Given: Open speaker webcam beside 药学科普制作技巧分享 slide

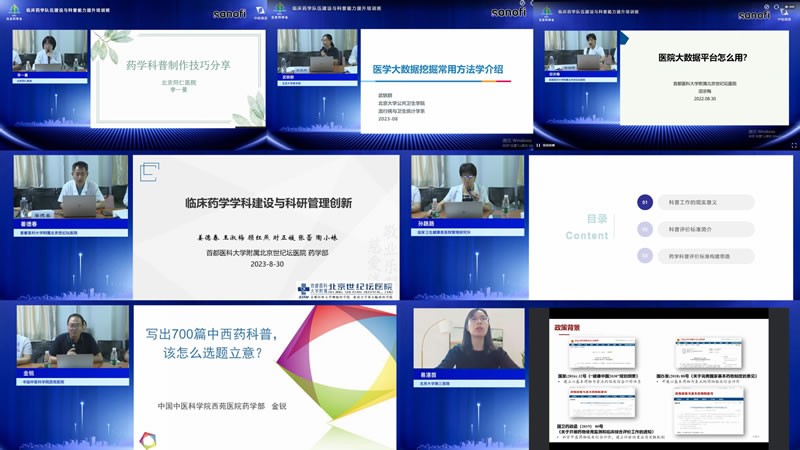Looking at the screenshot, I should pyautogui.click(x=50, y=51).
